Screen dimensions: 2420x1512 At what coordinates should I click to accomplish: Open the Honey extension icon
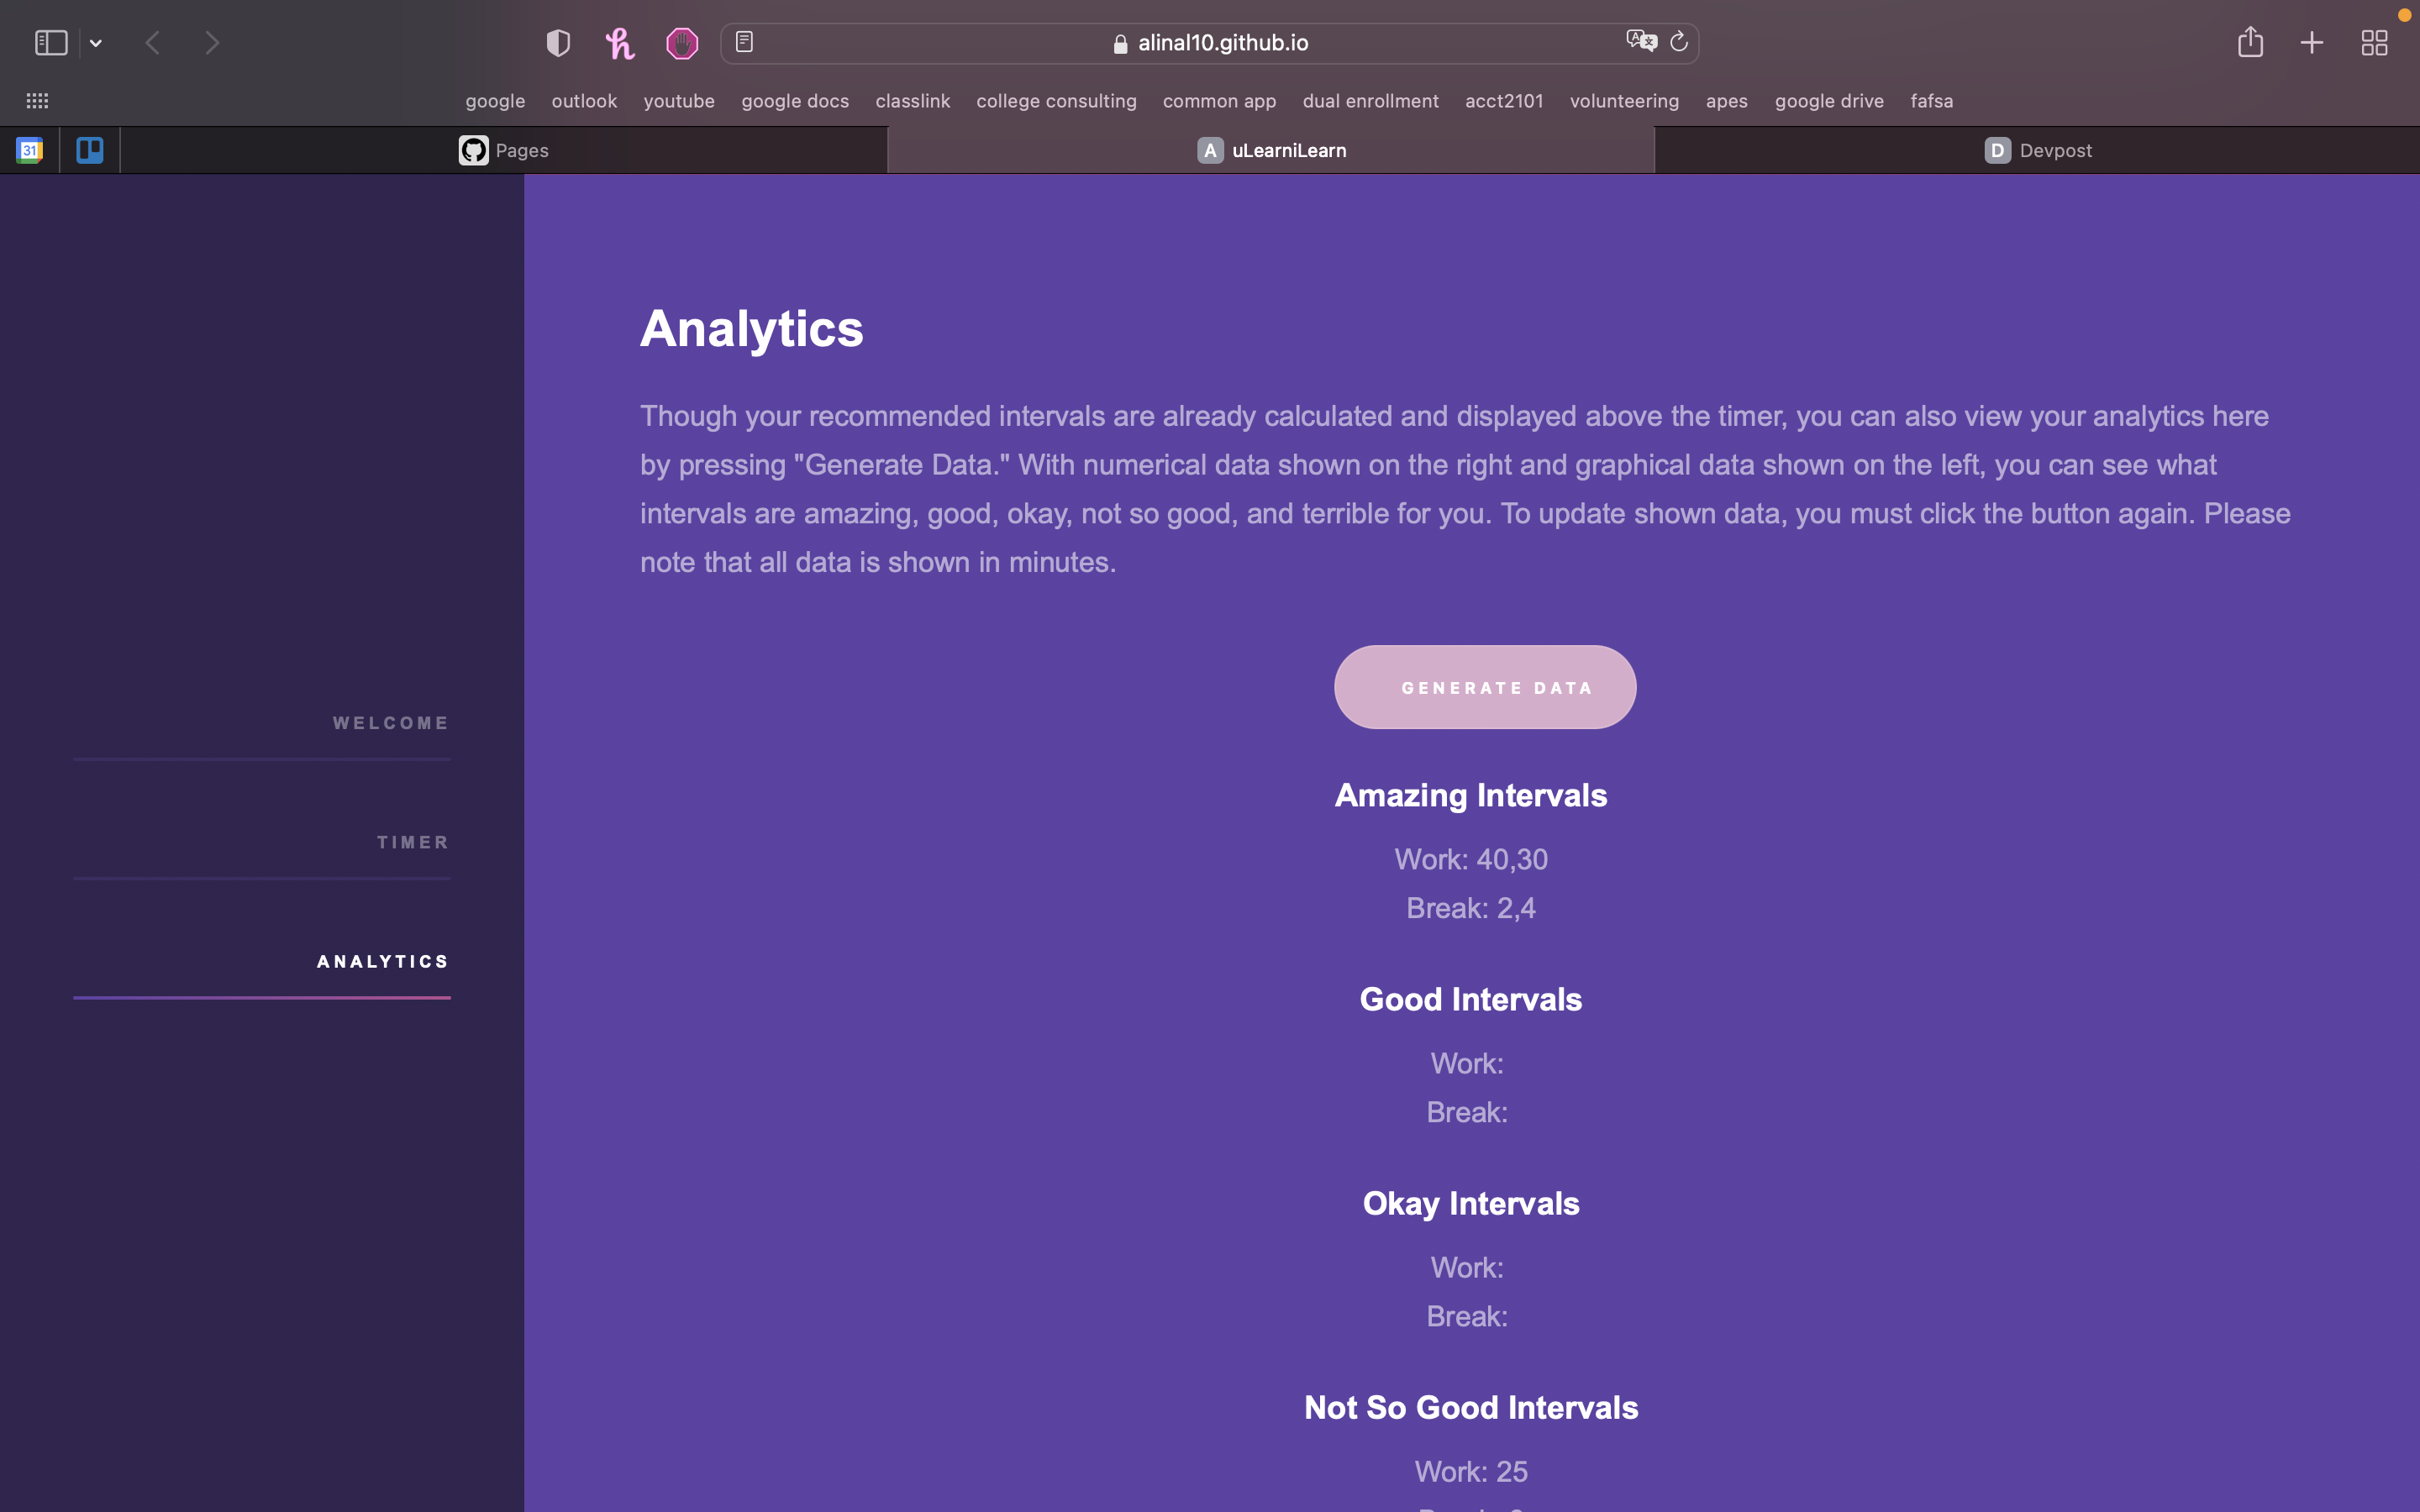coord(620,43)
